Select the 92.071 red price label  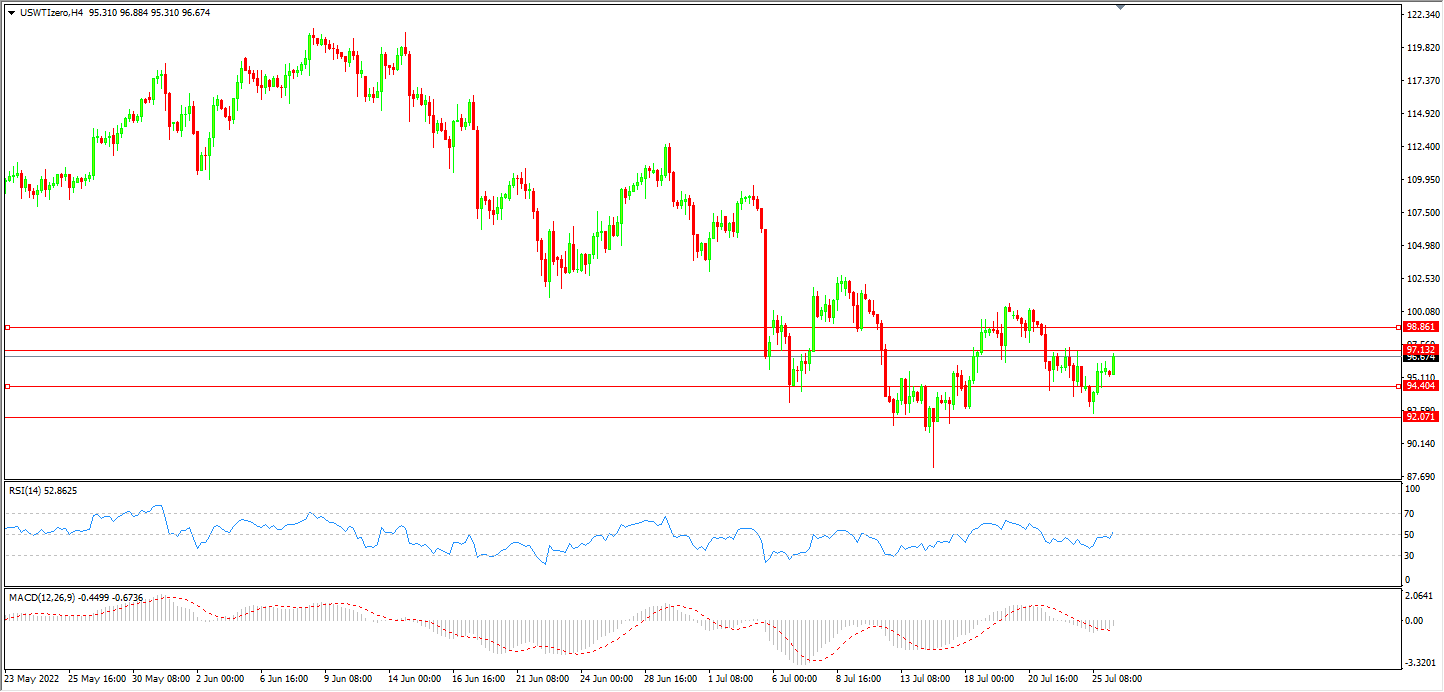point(1421,417)
